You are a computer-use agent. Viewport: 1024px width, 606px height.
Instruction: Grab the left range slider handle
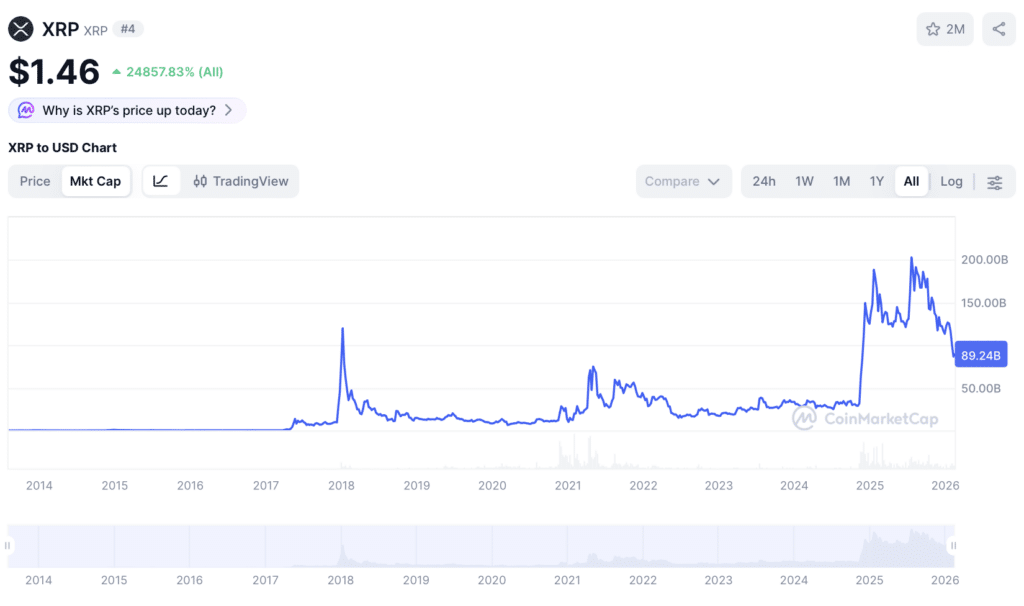pyautogui.click(x=8, y=545)
